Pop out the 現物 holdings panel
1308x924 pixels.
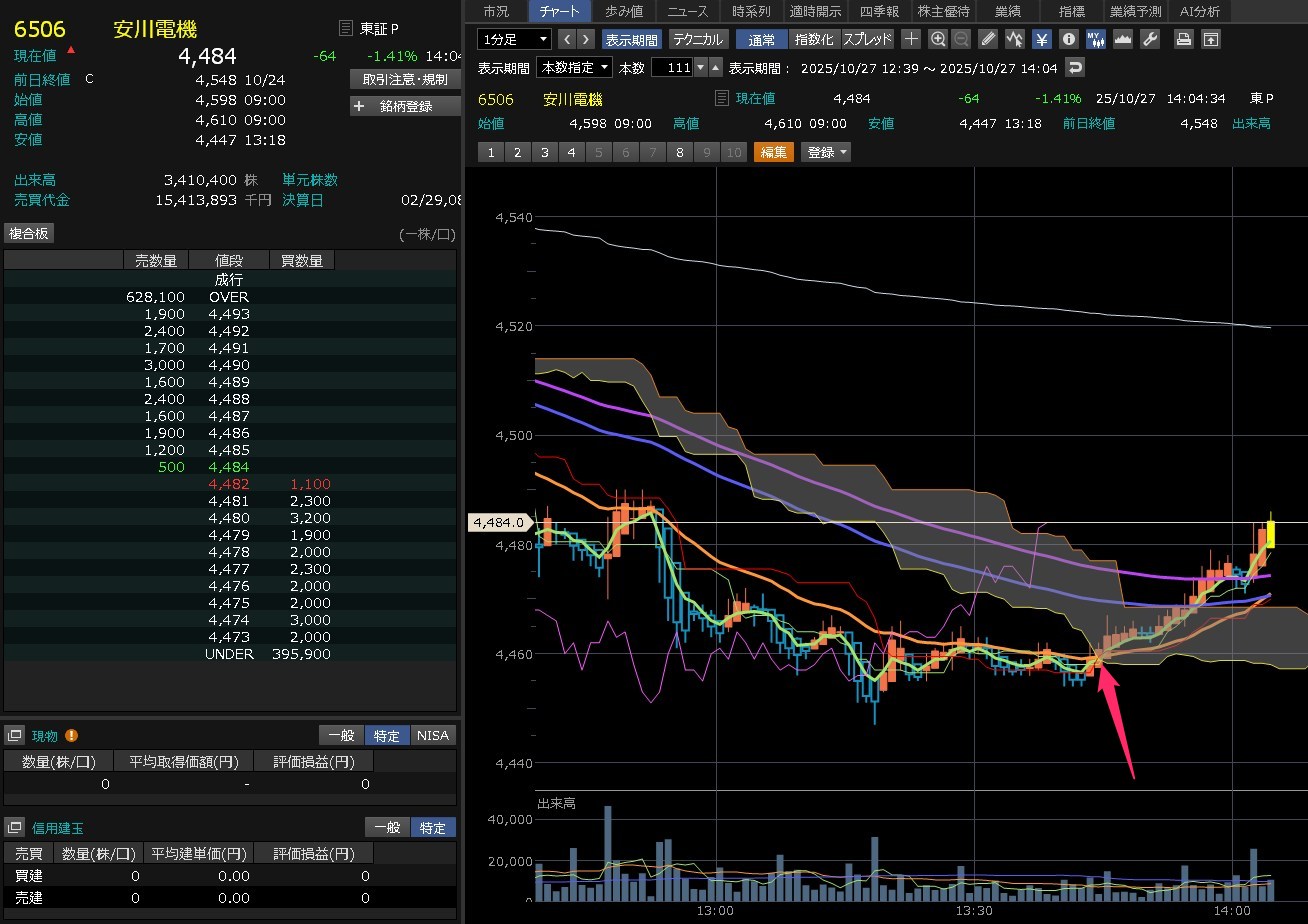[14, 735]
